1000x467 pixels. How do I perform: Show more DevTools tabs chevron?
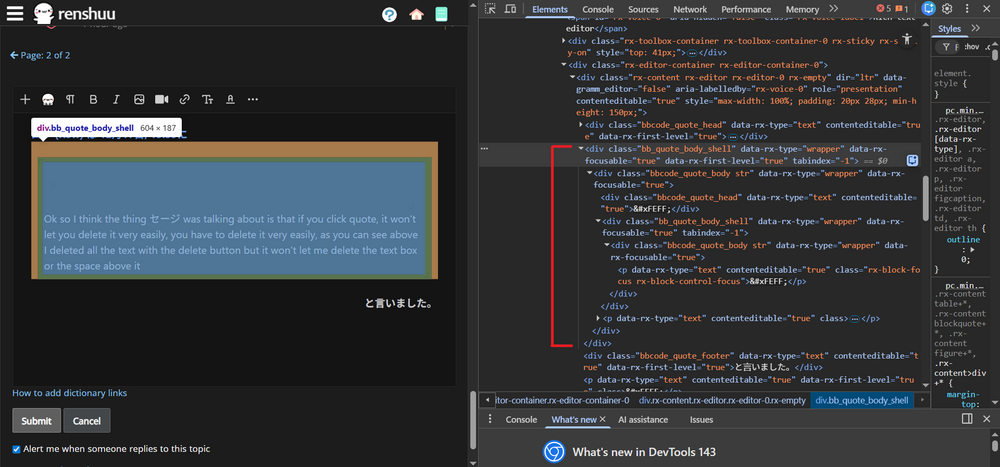tap(833, 9)
